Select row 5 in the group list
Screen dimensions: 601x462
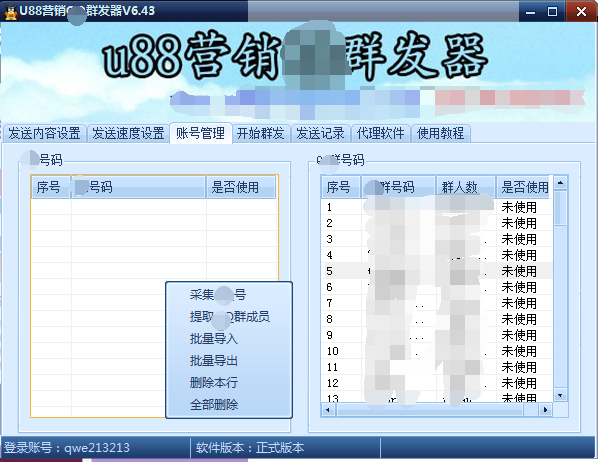point(437,271)
